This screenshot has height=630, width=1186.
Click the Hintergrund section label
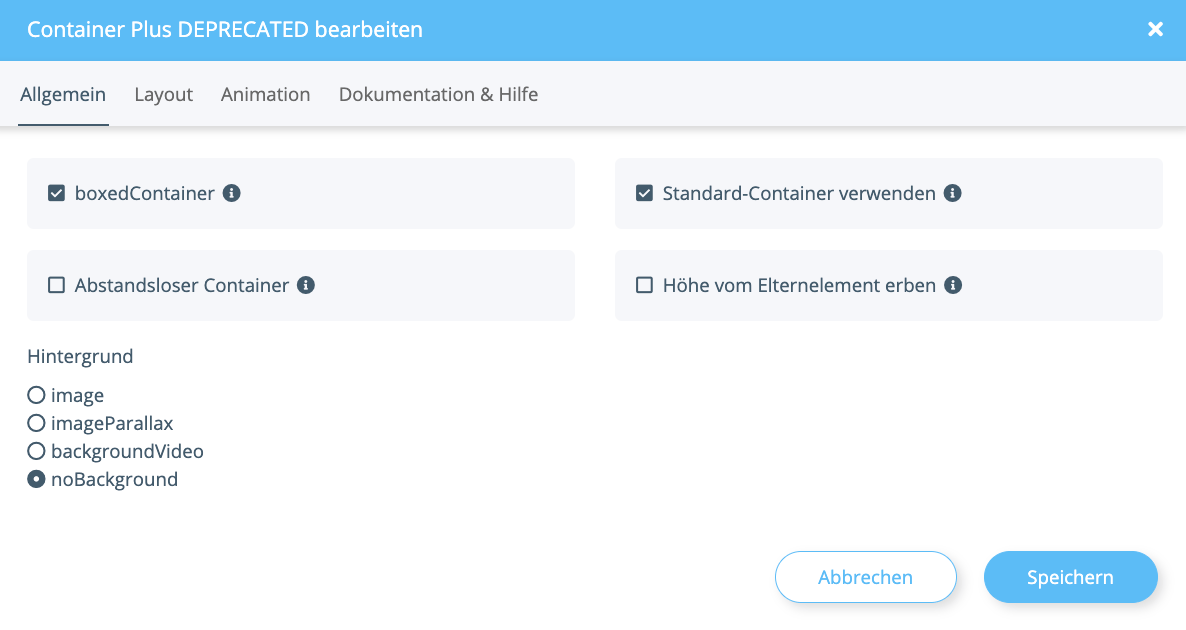coord(80,356)
